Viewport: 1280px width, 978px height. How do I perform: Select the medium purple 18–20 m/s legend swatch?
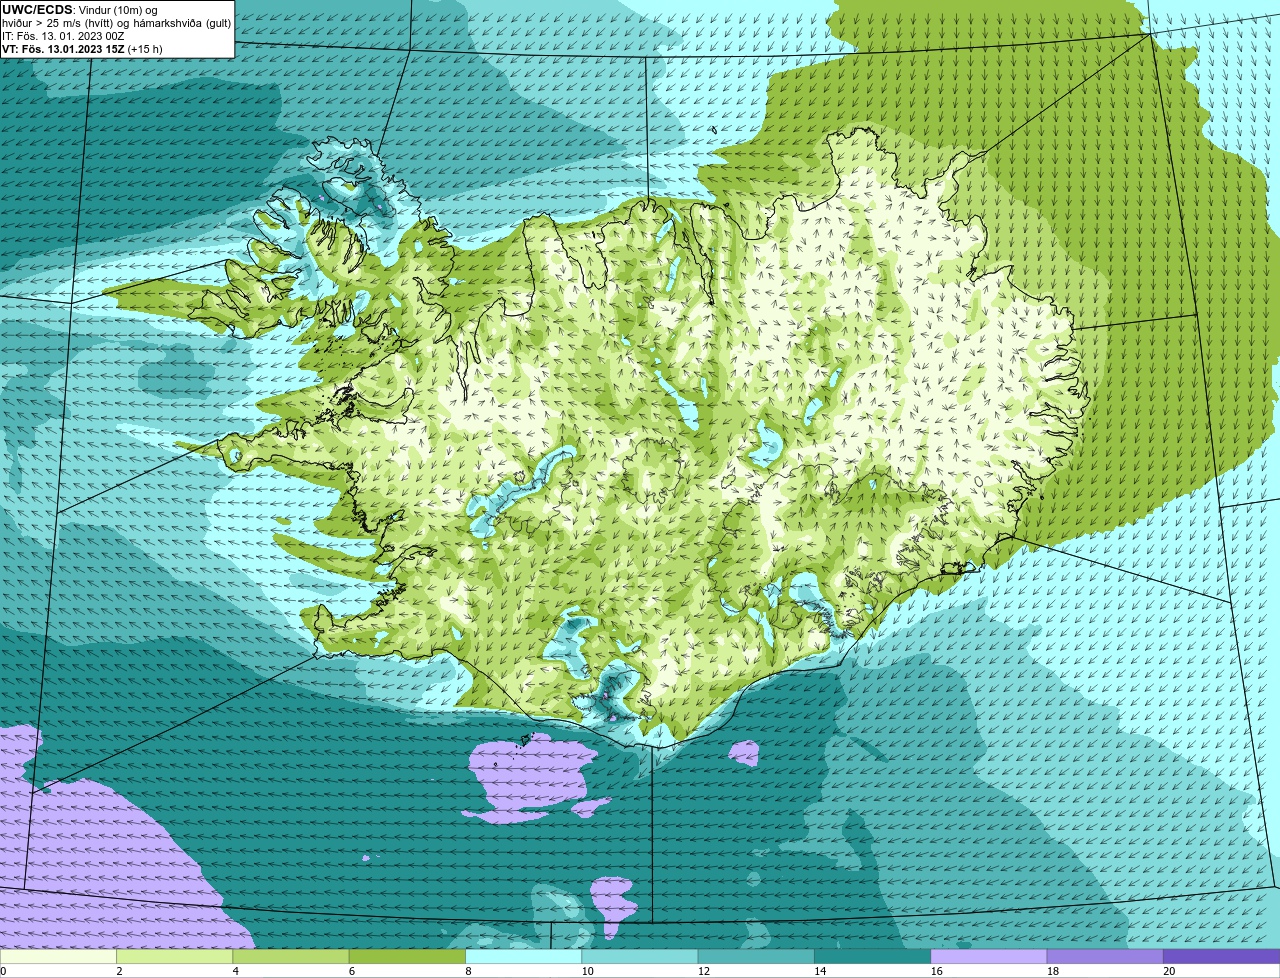click(1105, 957)
